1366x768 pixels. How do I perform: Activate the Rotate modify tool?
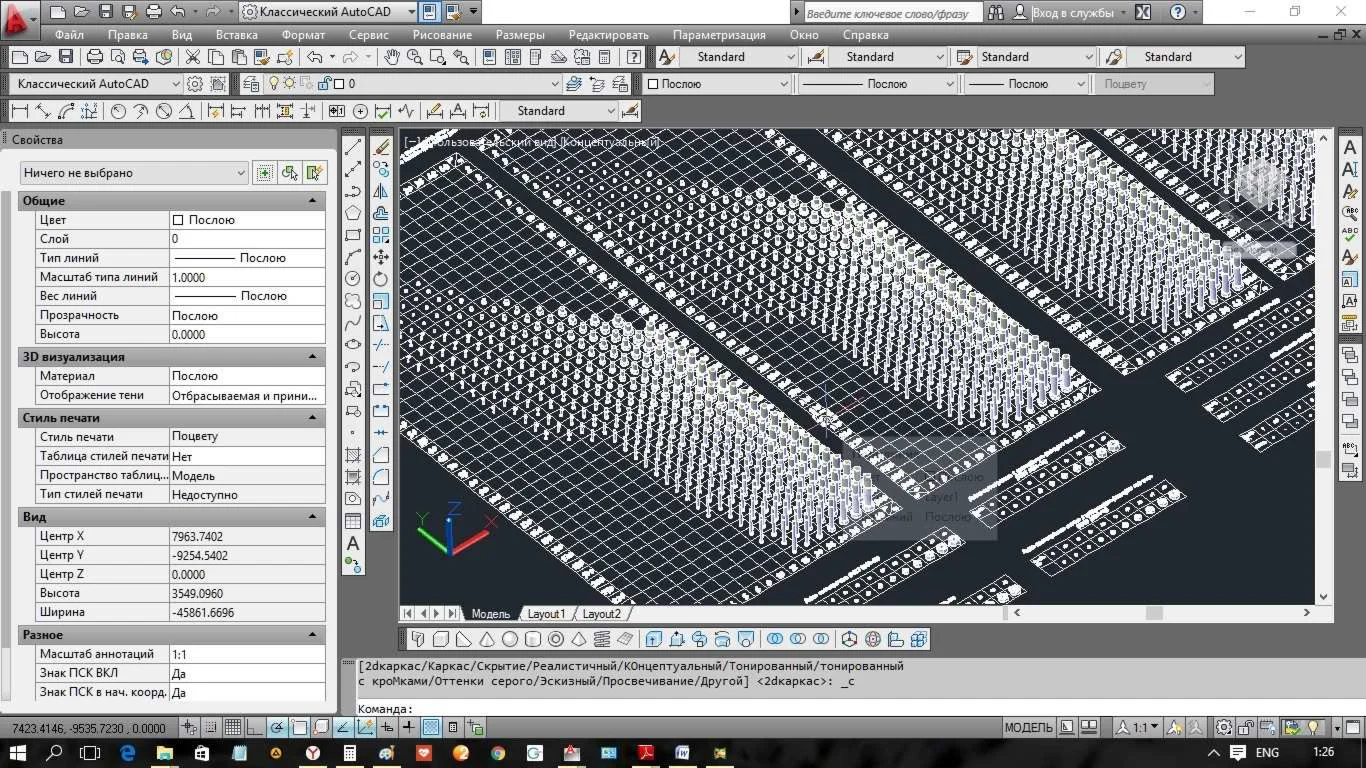click(x=381, y=279)
